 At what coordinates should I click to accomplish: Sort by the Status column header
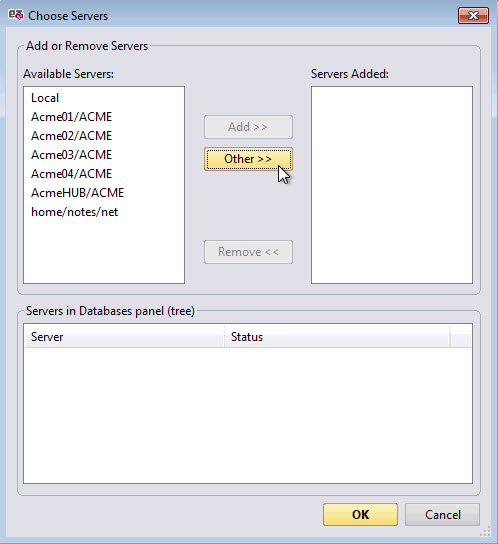point(337,337)
